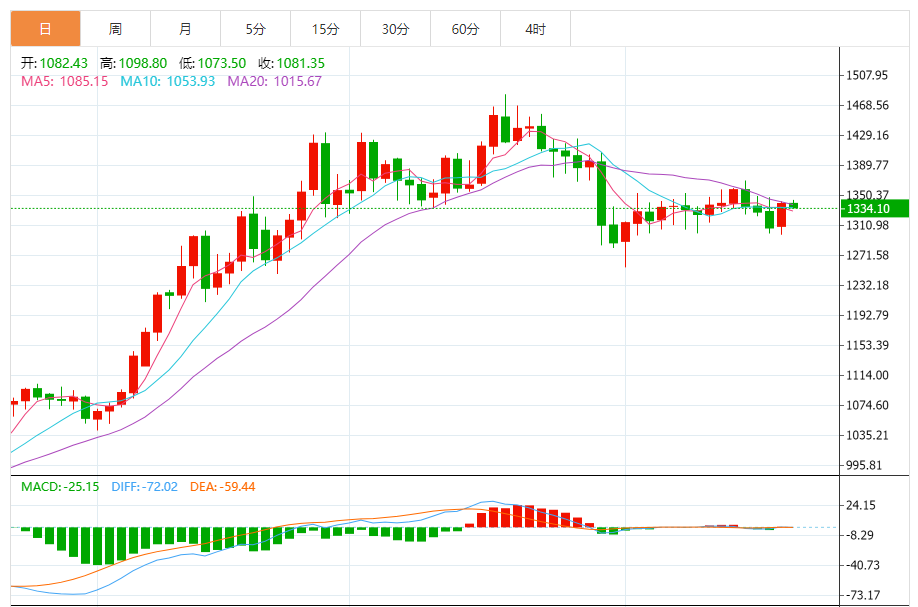The image size is (918, 607).
Task: Open the 5分 timeframe tab
Action: point(255,29)
